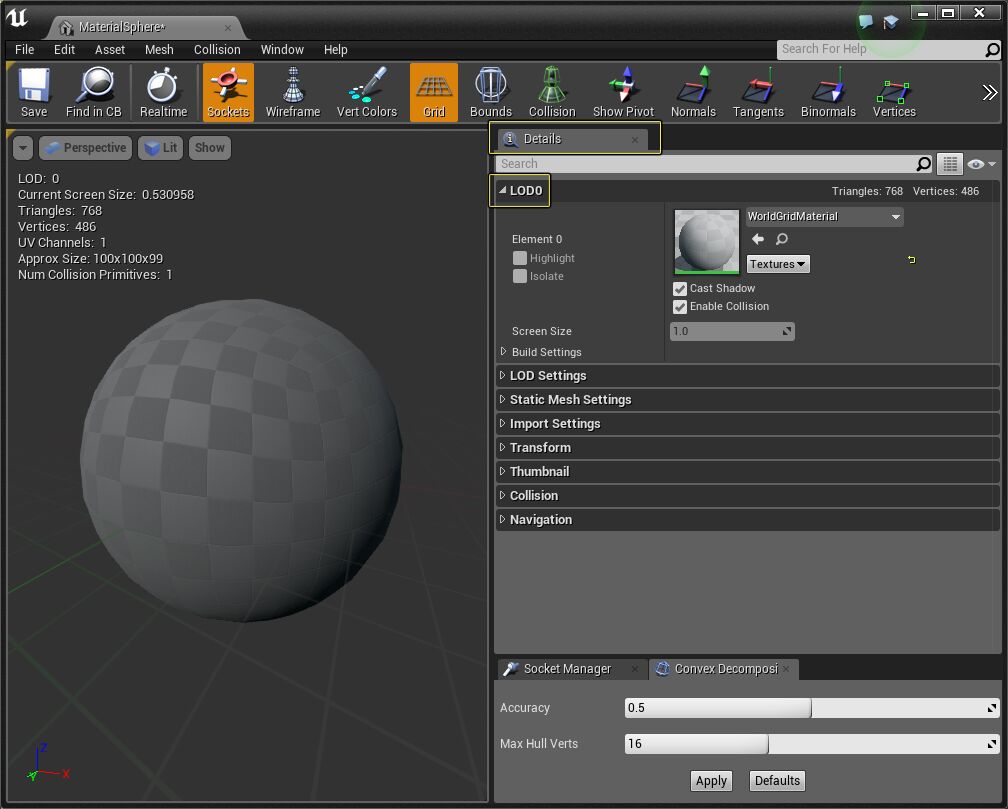Image resolution: width=1008 pixels, height=809 pixels.
Task: Expand the Transform section in Details
Action: 541,447
